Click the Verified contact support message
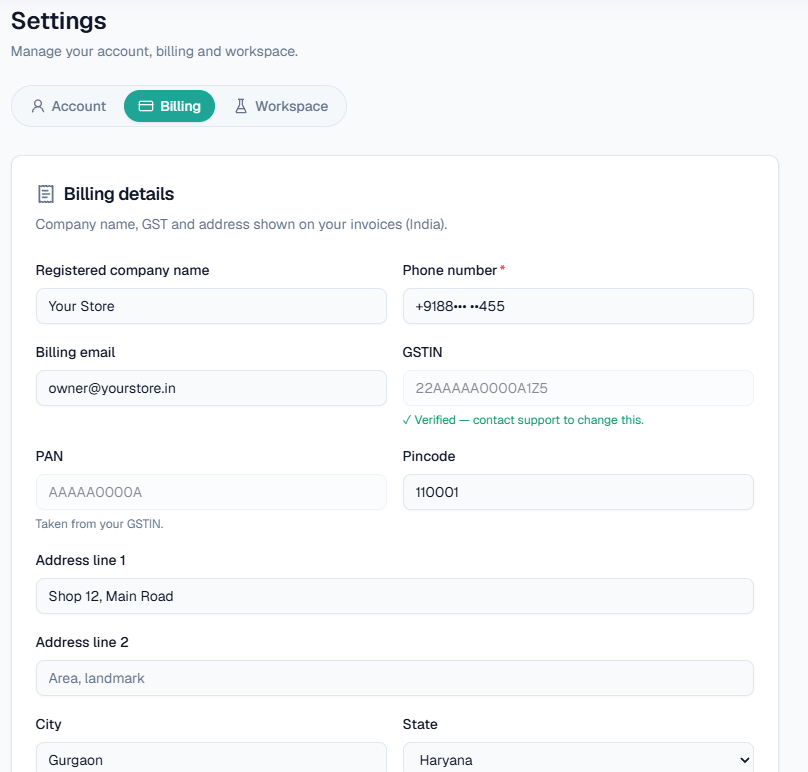The height and width of the screenshot is (772, 808). [x=523, y=420]
